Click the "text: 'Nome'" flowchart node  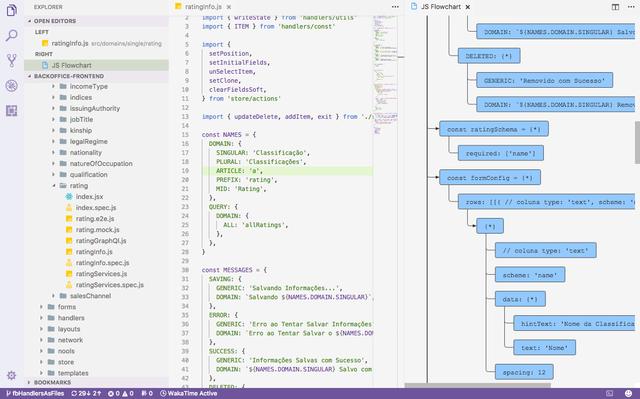pos(544,348)
